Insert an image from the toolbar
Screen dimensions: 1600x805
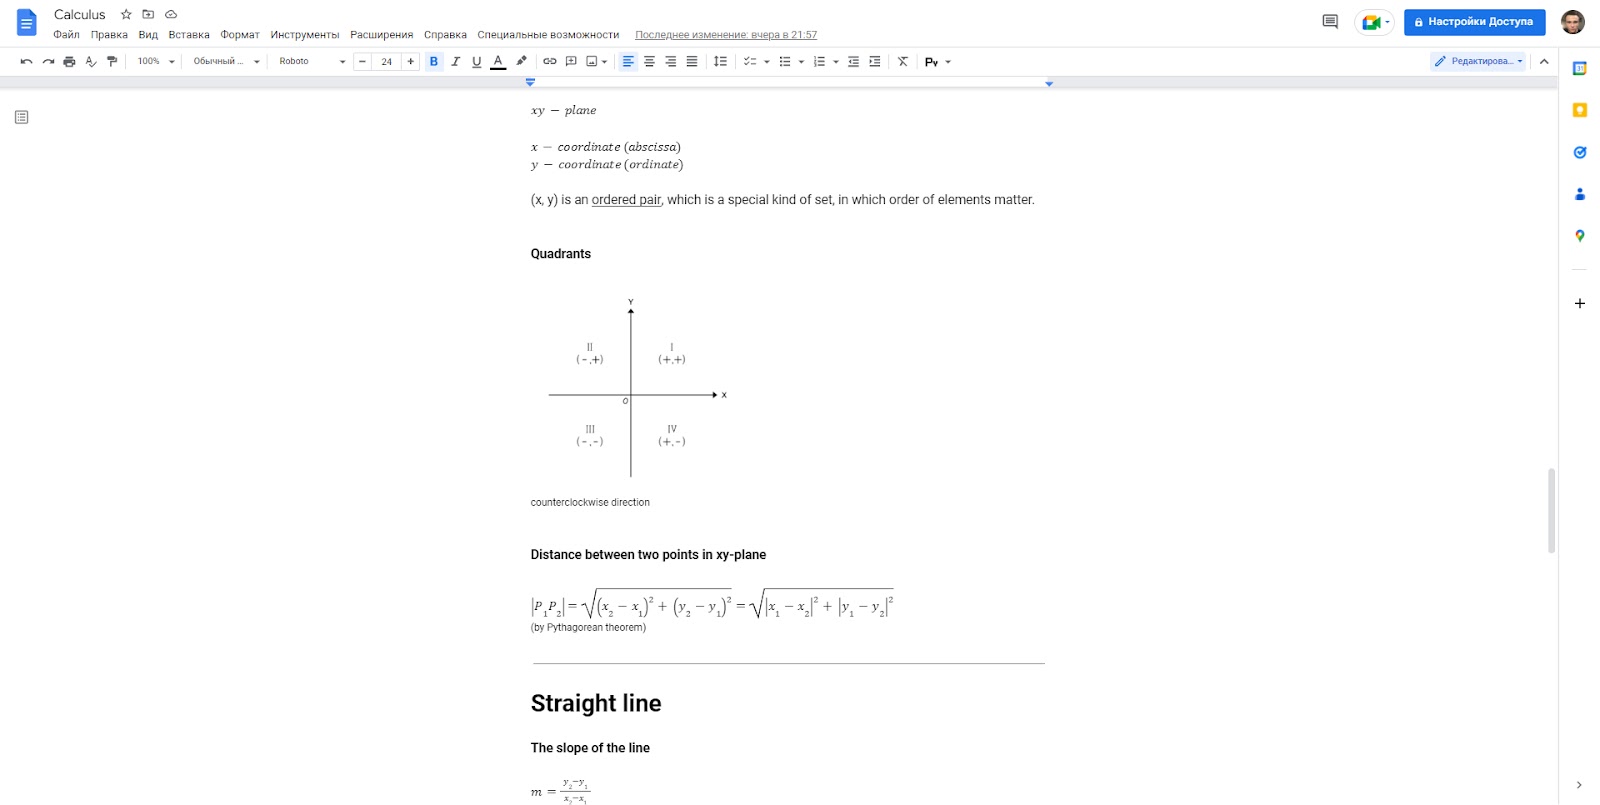[592, 62]
